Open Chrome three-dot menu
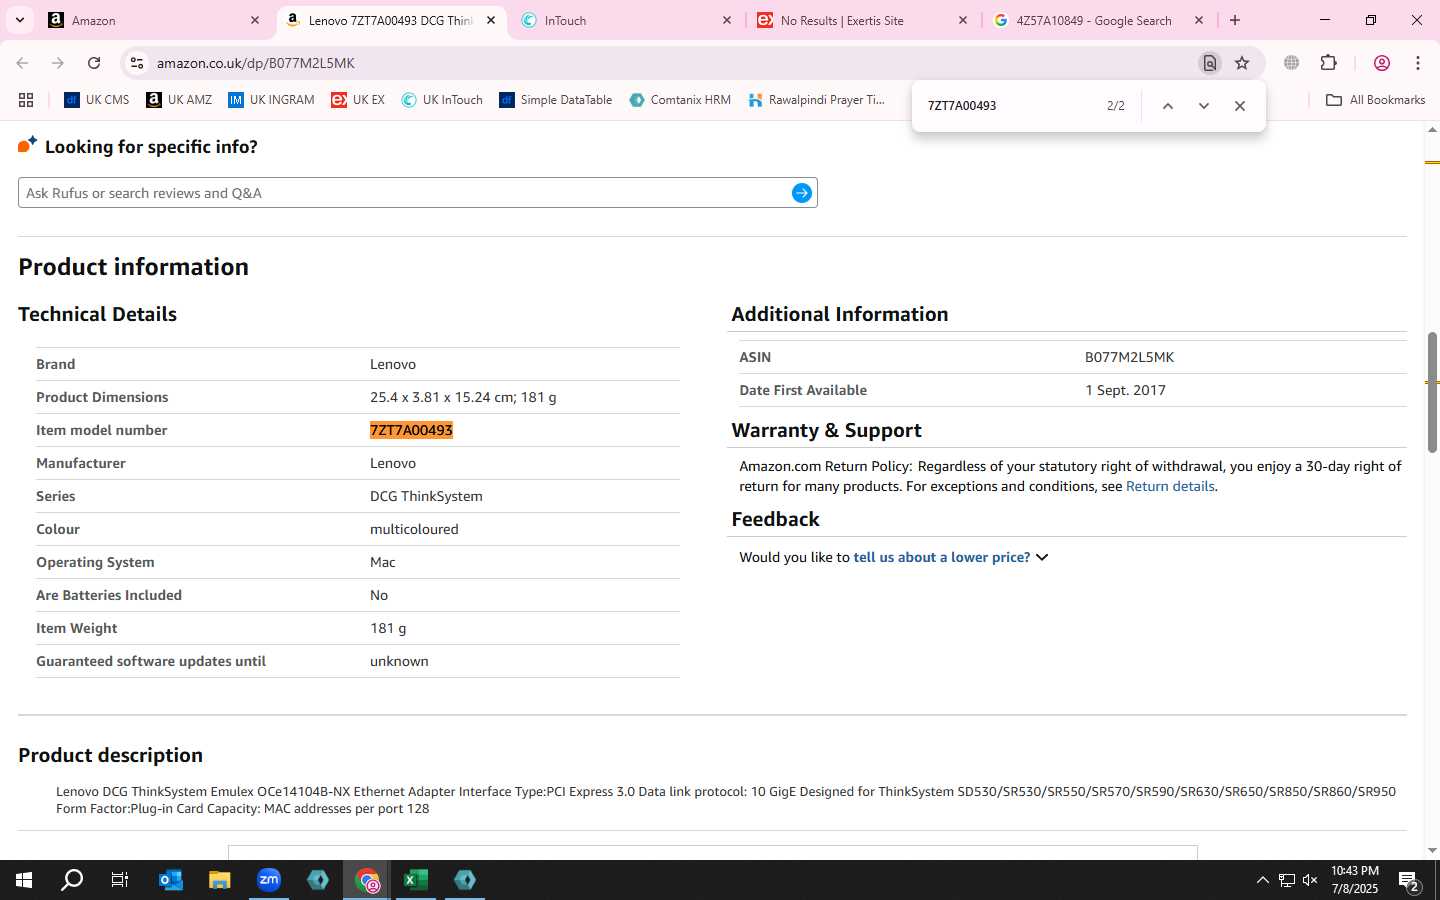Image resolution: width=1440 pixels, height=900 pixels. point(1418,63)
